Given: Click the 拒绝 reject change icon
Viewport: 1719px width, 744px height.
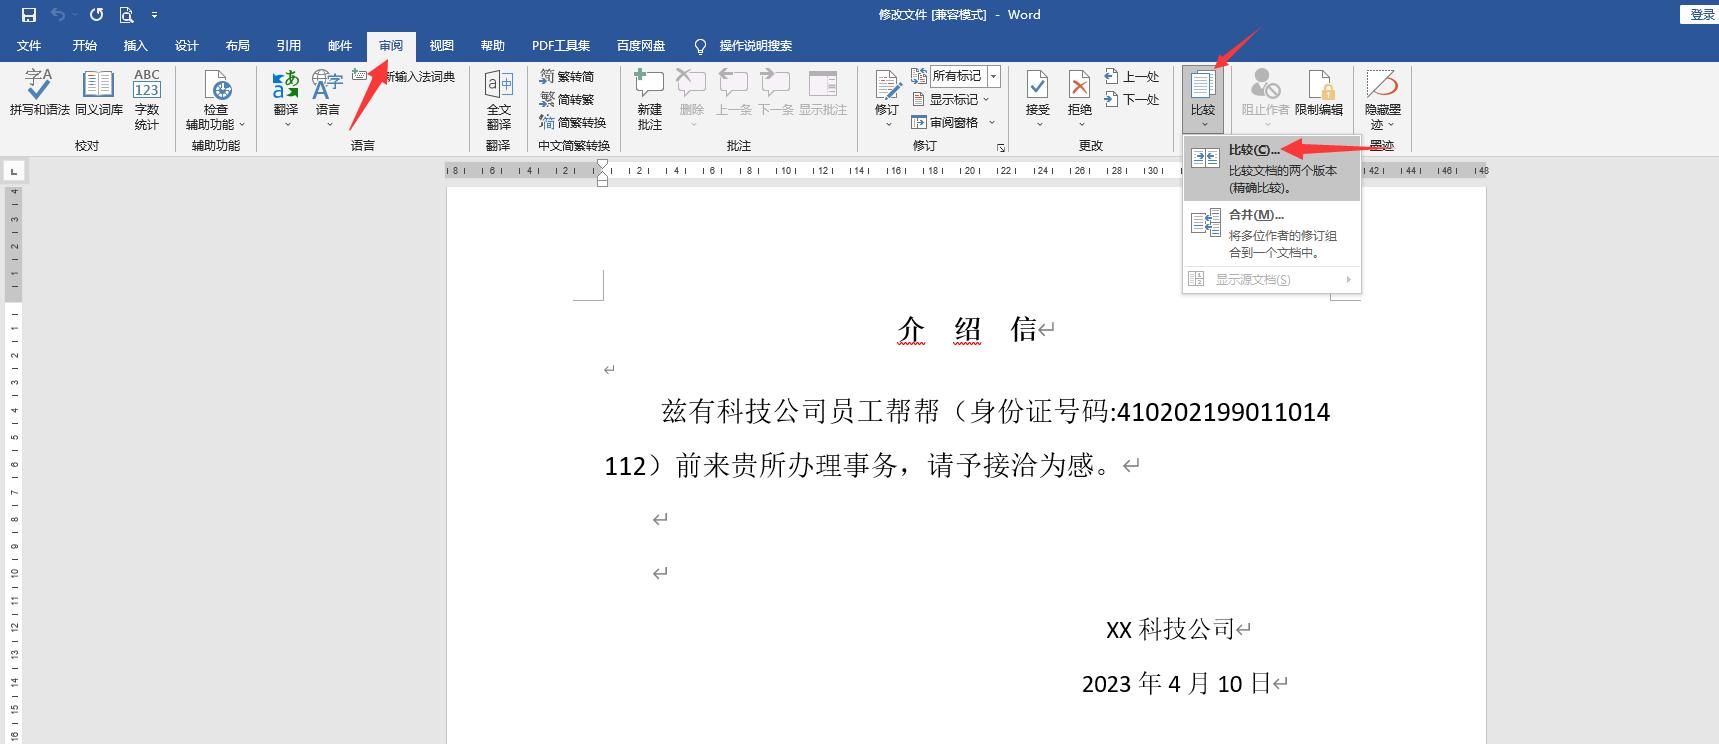Looking at the screenshot, I should pyautogui.click(x=1079, y=85).
